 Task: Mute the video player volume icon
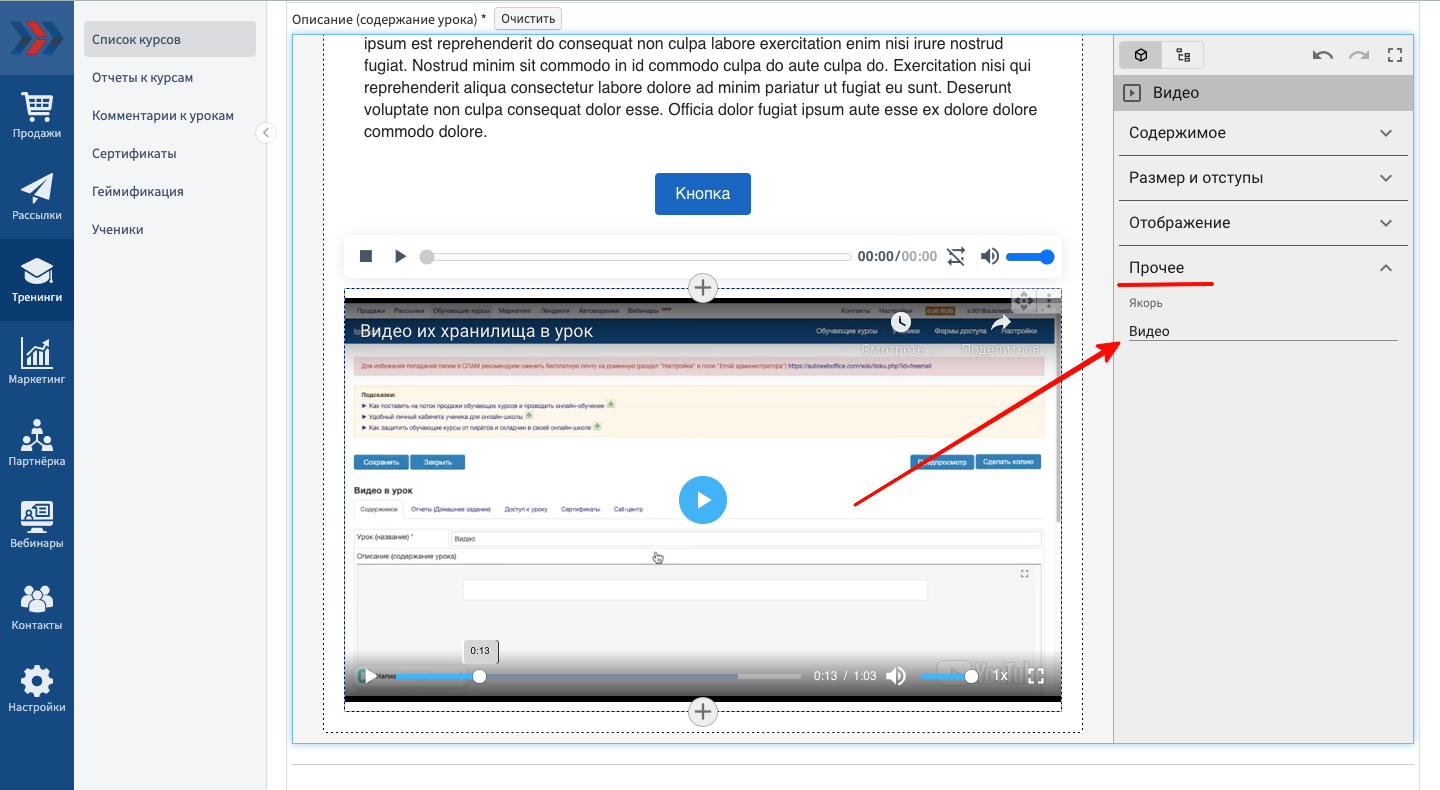(896, 676)
